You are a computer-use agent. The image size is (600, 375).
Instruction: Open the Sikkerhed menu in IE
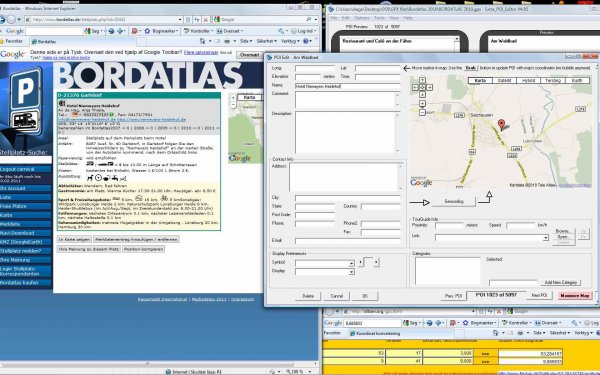[266, 41]
